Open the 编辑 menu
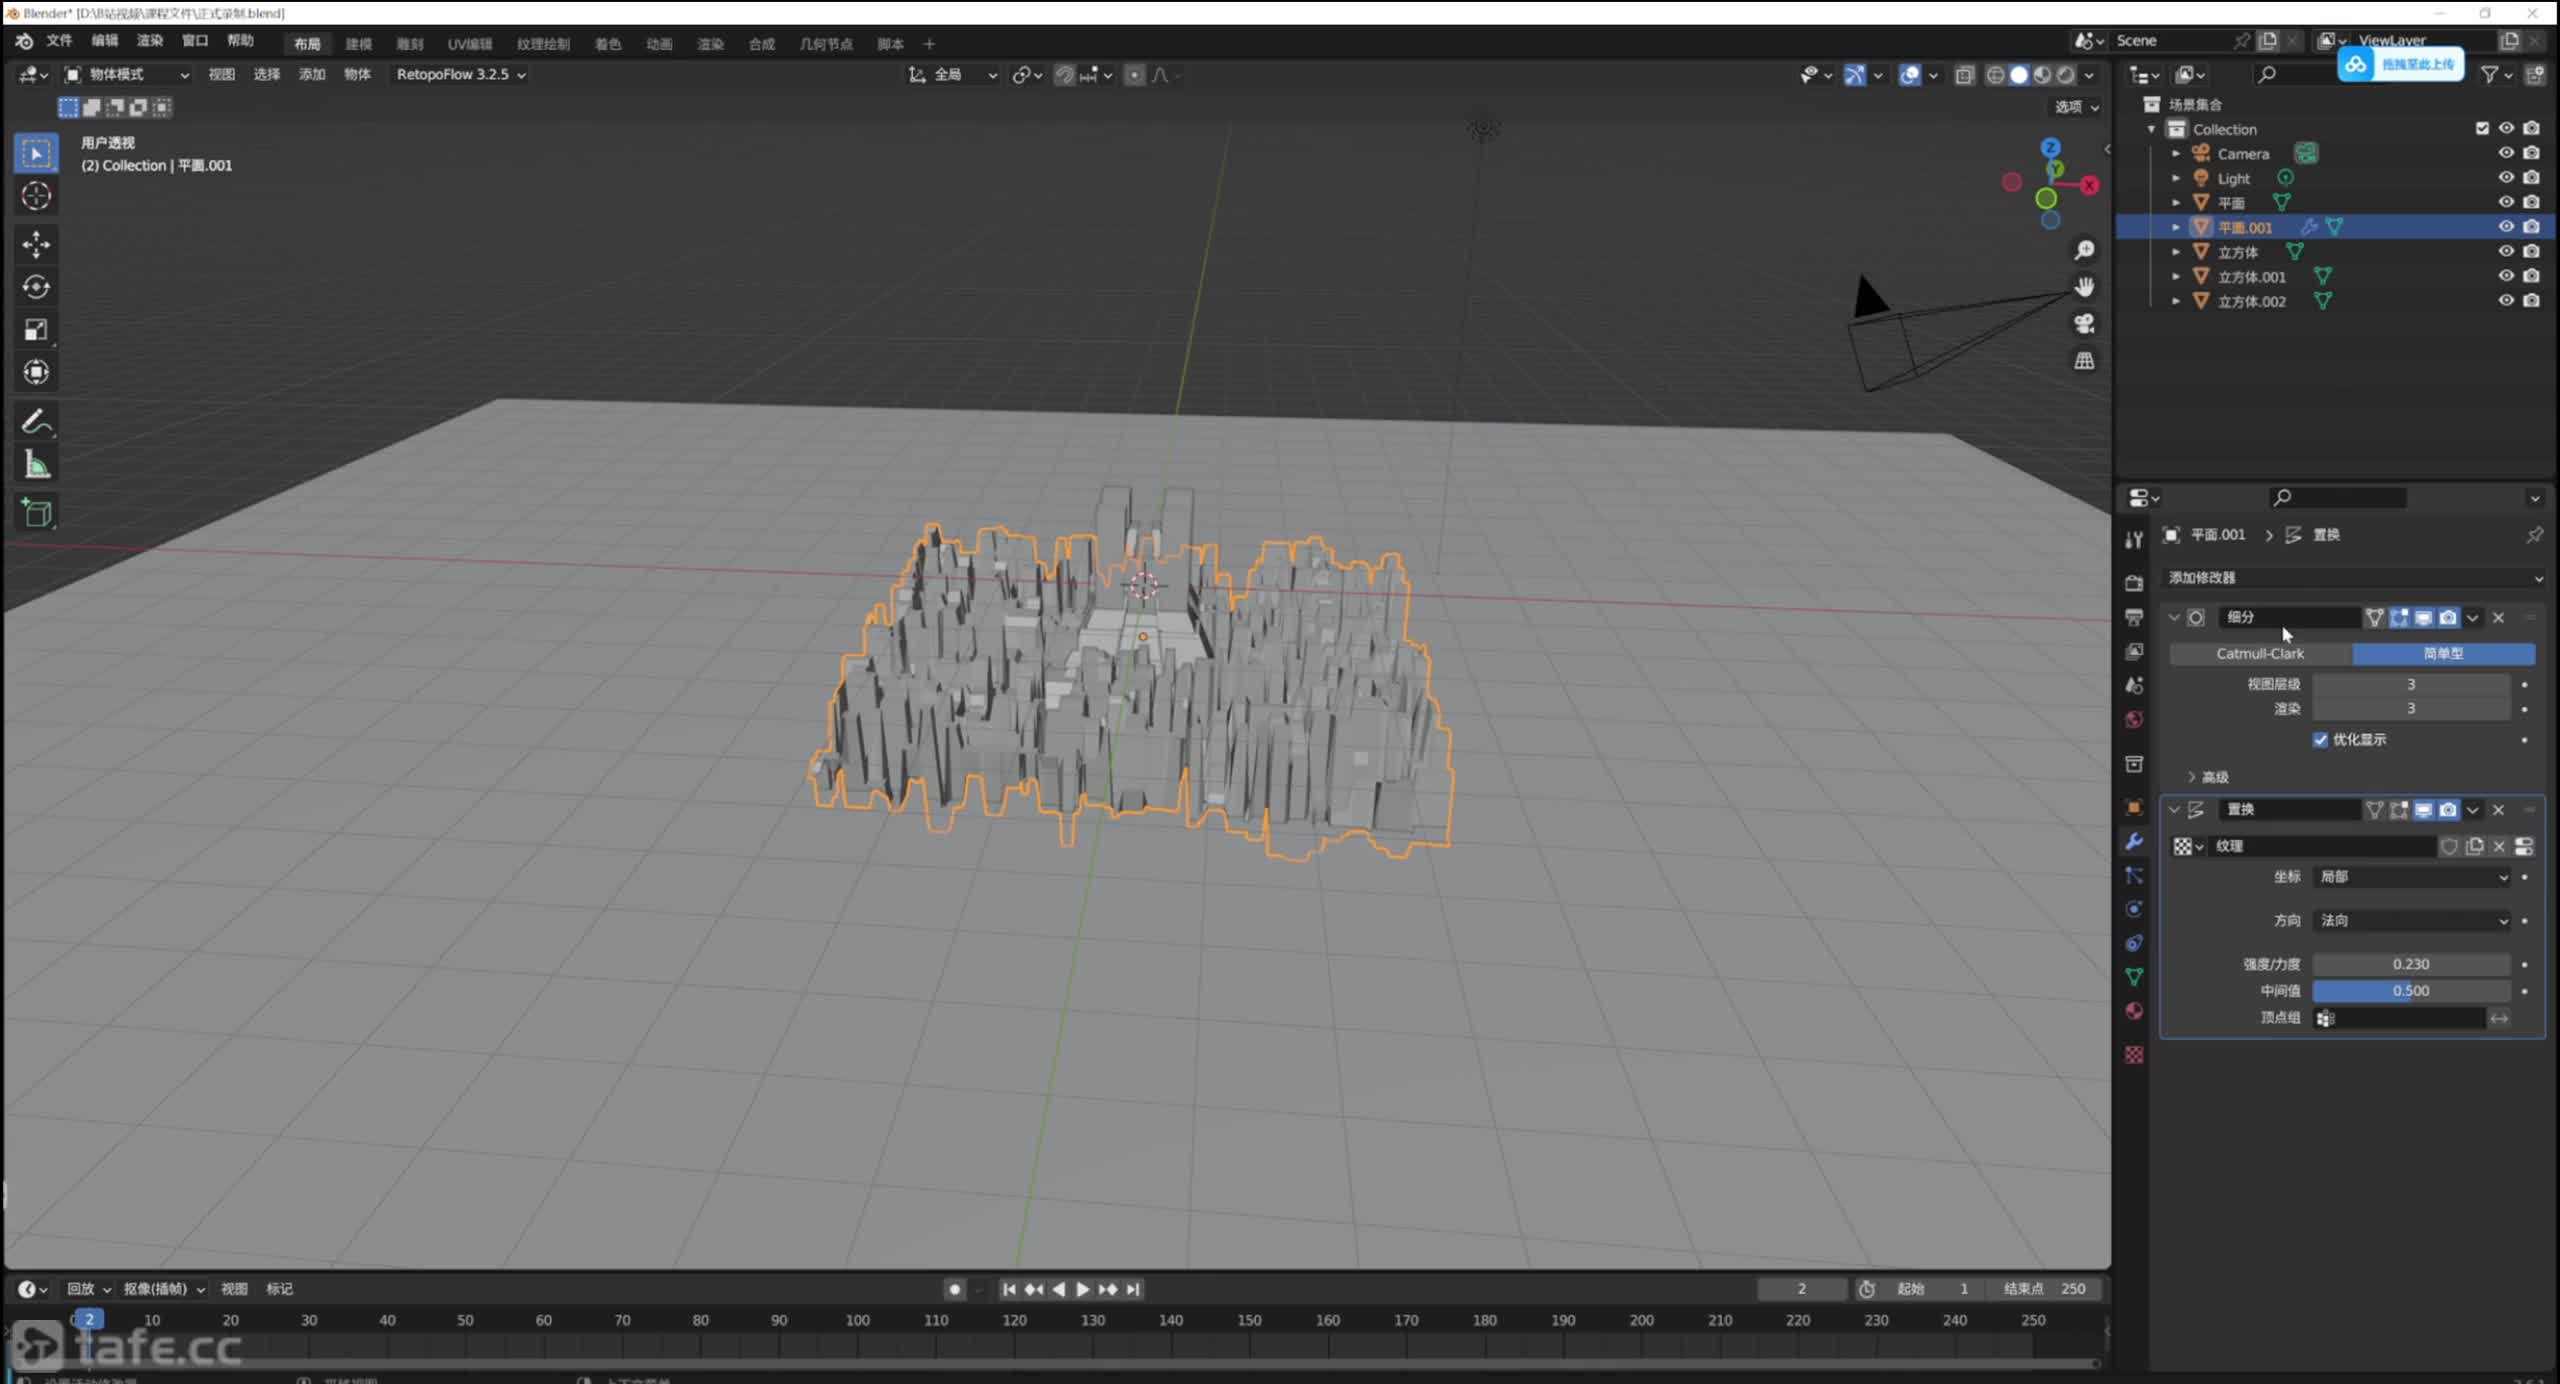This screenshot has height=1384, width=2560. 104,41
